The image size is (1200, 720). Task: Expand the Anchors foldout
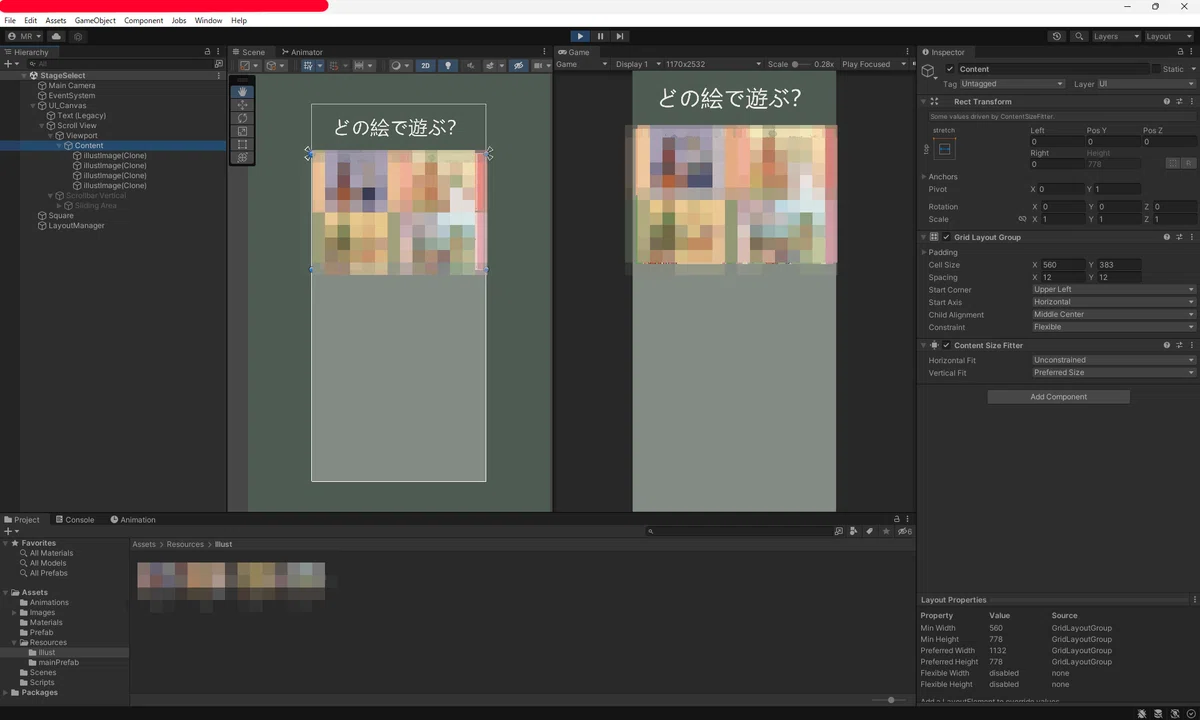(924, 177)
